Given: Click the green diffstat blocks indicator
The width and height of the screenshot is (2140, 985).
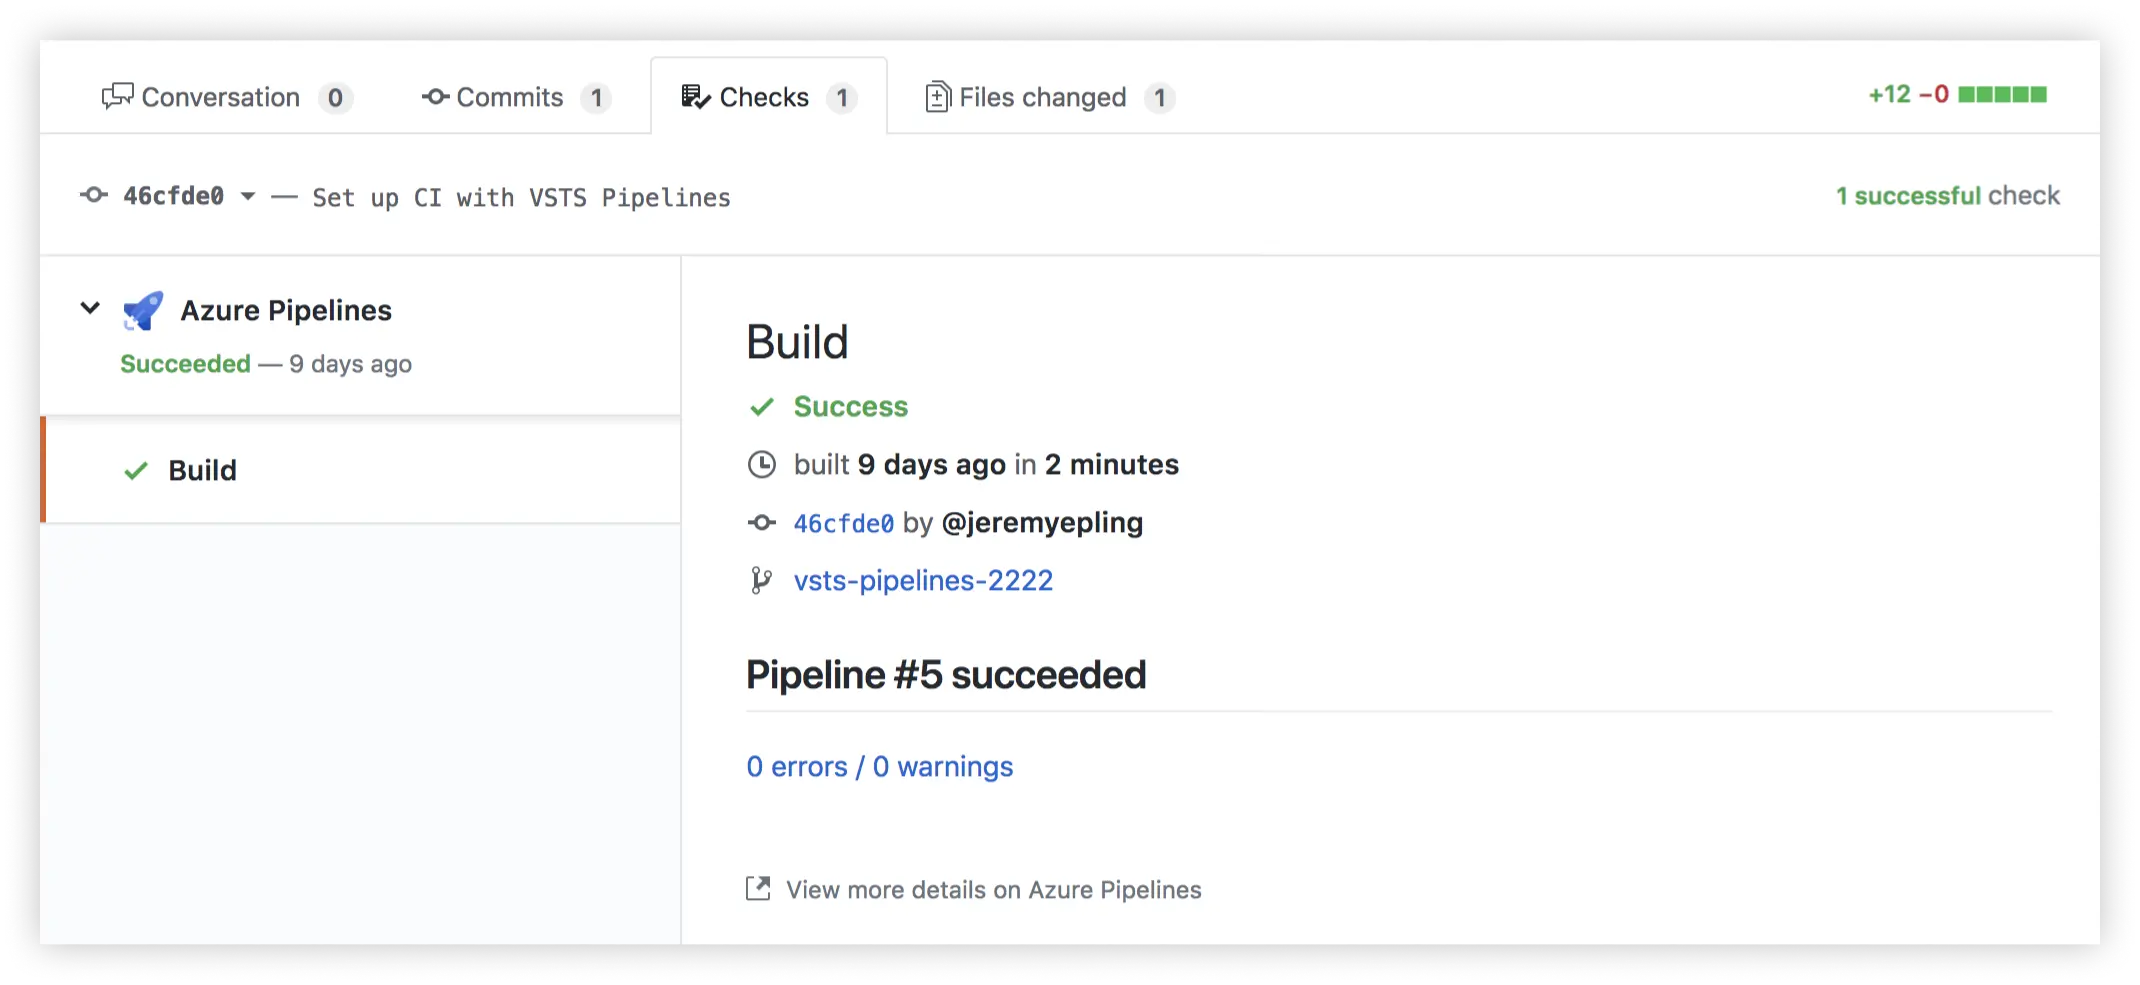Looking at the screenshot, I should click(2002, 95).
